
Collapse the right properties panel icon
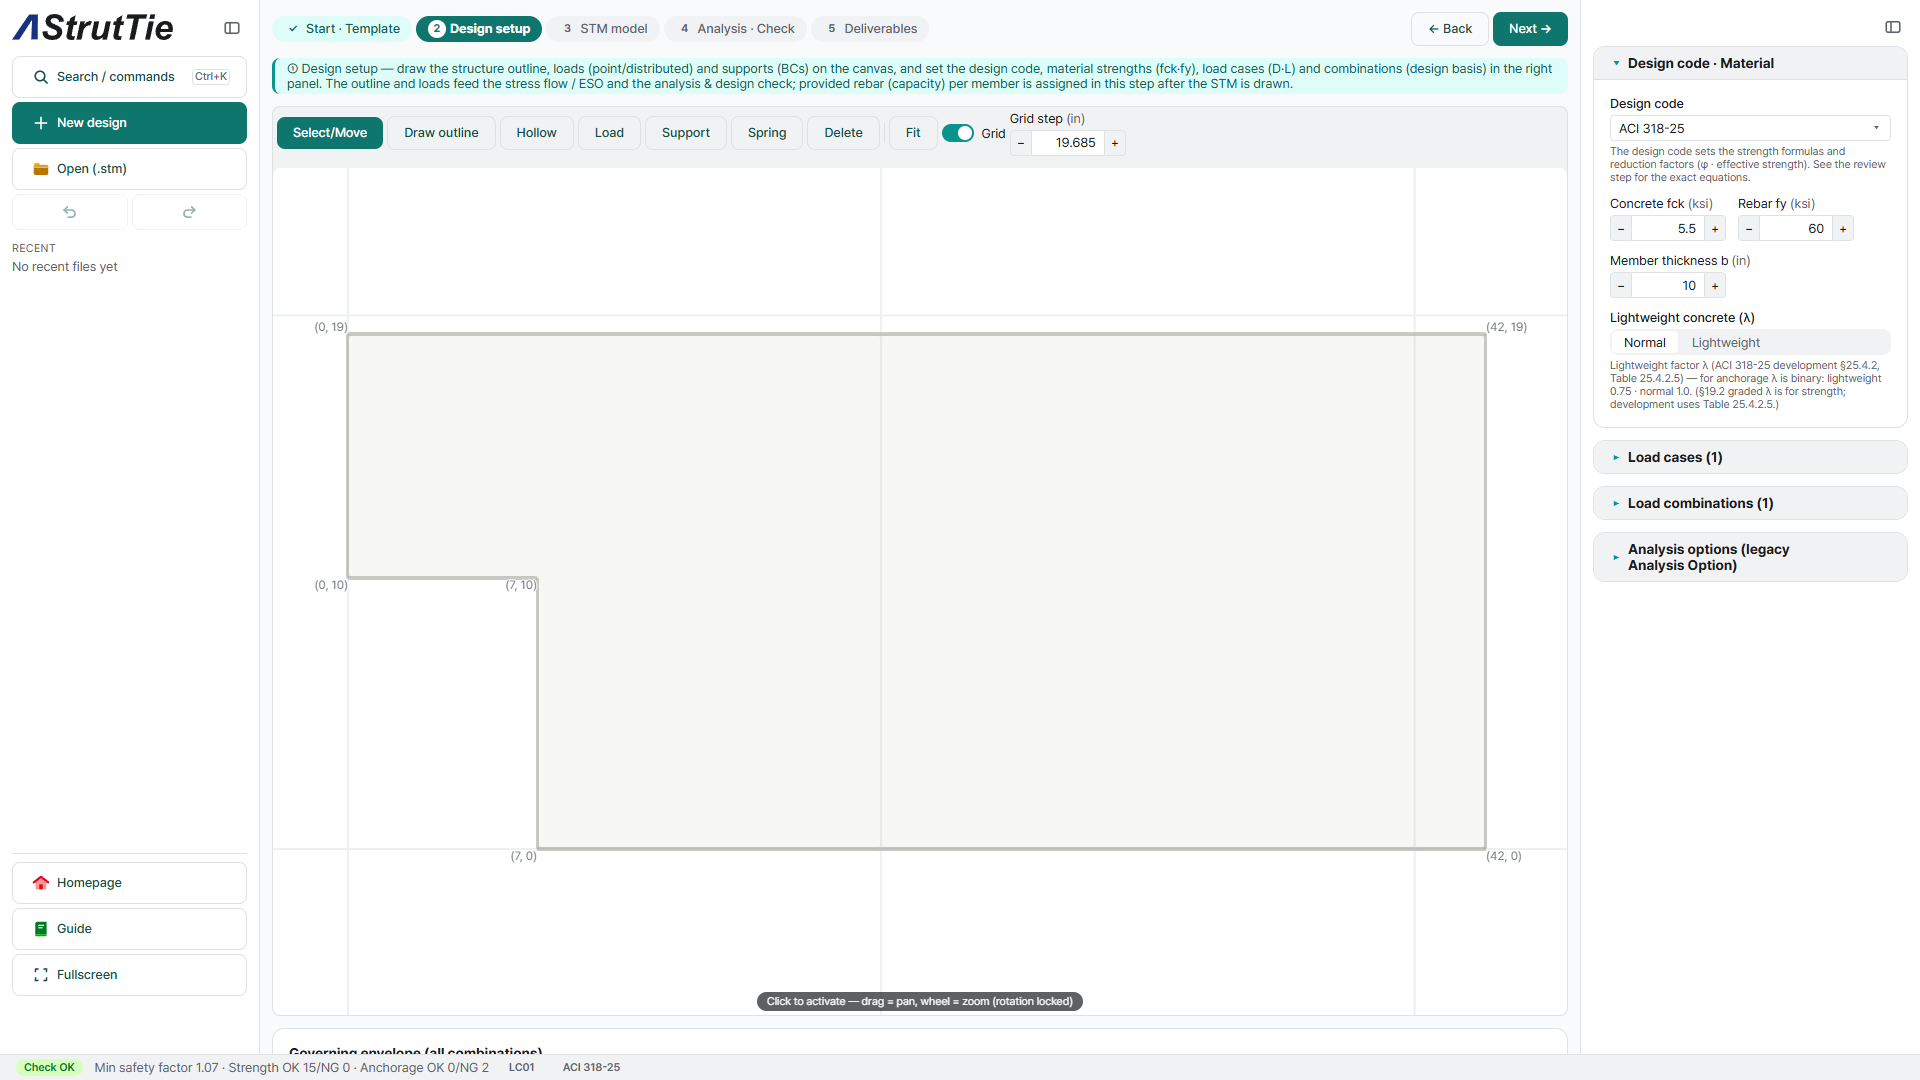1893,27
